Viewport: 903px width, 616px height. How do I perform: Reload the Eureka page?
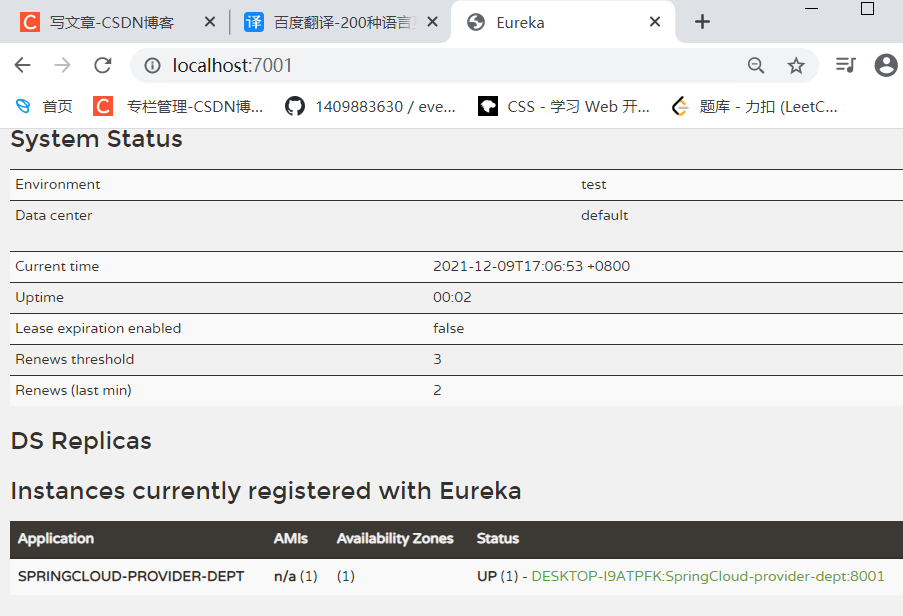tap(103, 65)
